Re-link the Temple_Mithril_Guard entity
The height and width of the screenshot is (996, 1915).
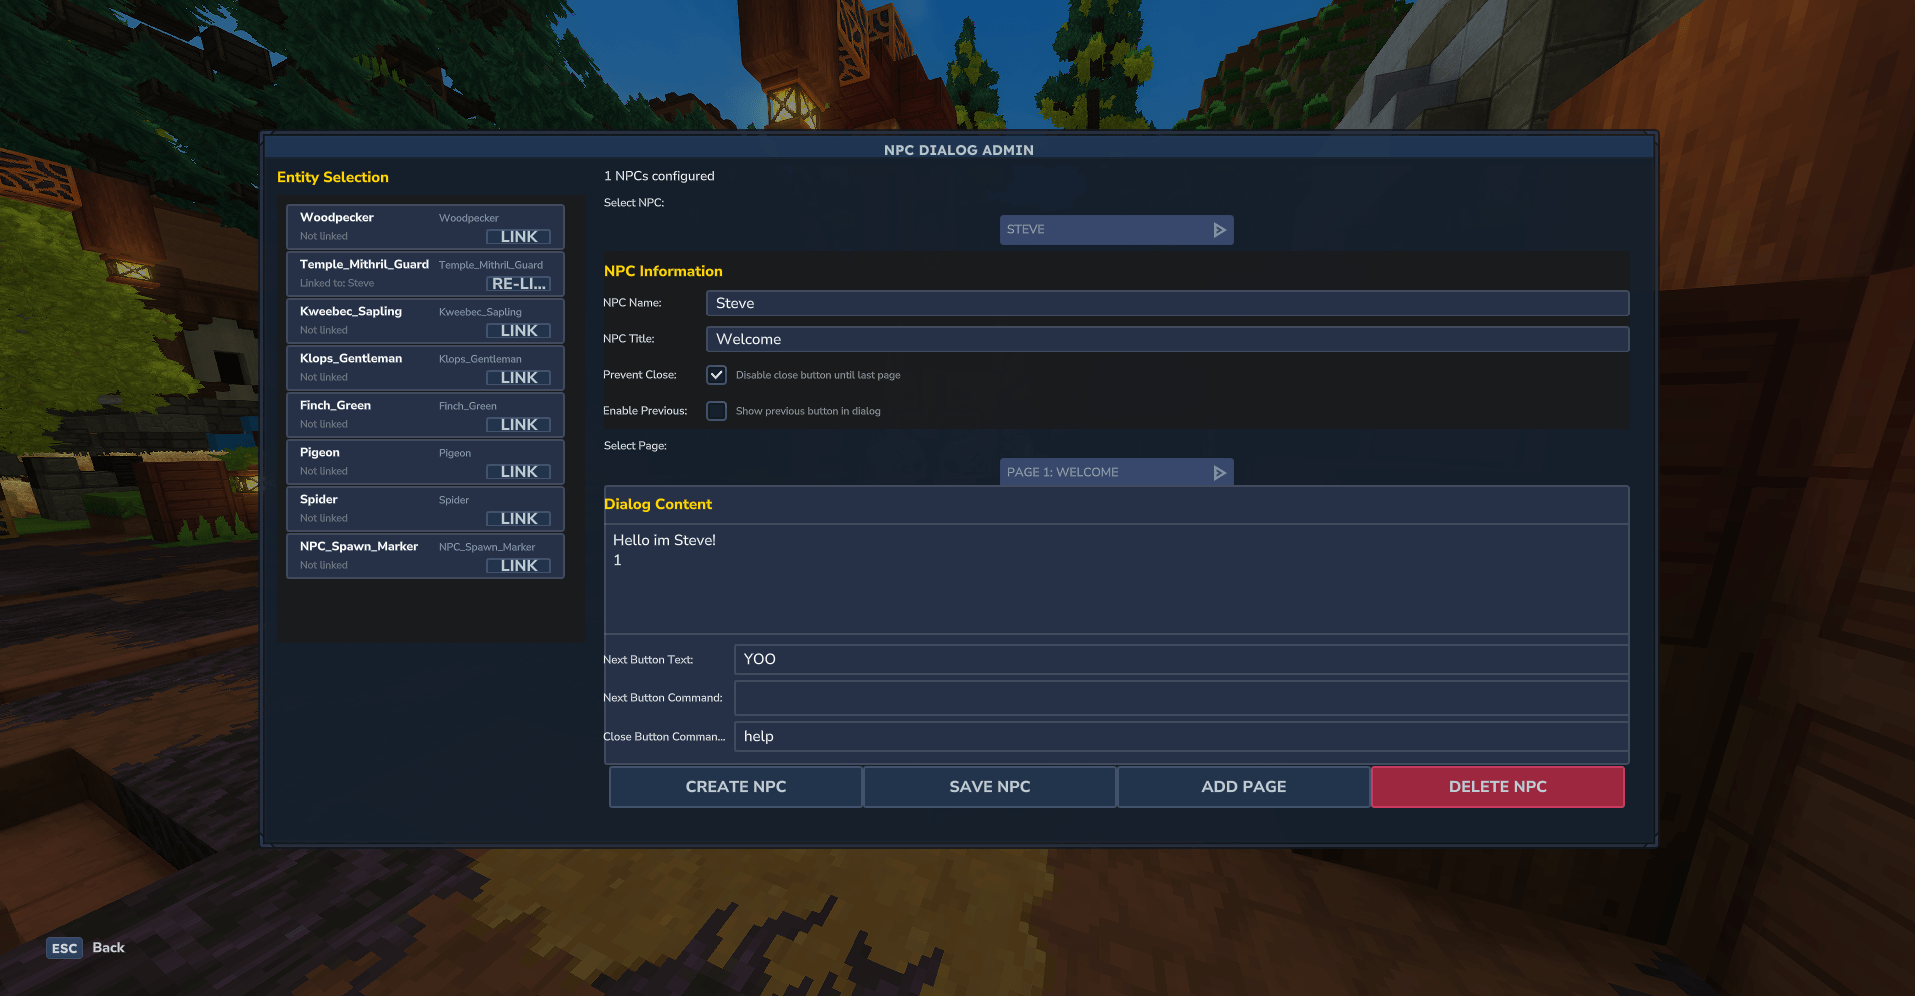pyautogui.click(x=518, y=284)
